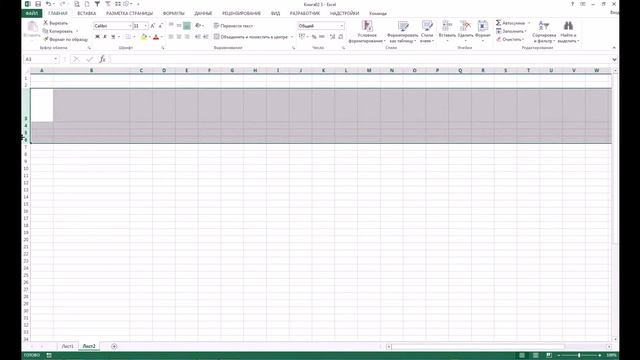This screenshot has width=640, height=360.
Task: Save the workbook from the quick access toolbar
Action: 38,4
